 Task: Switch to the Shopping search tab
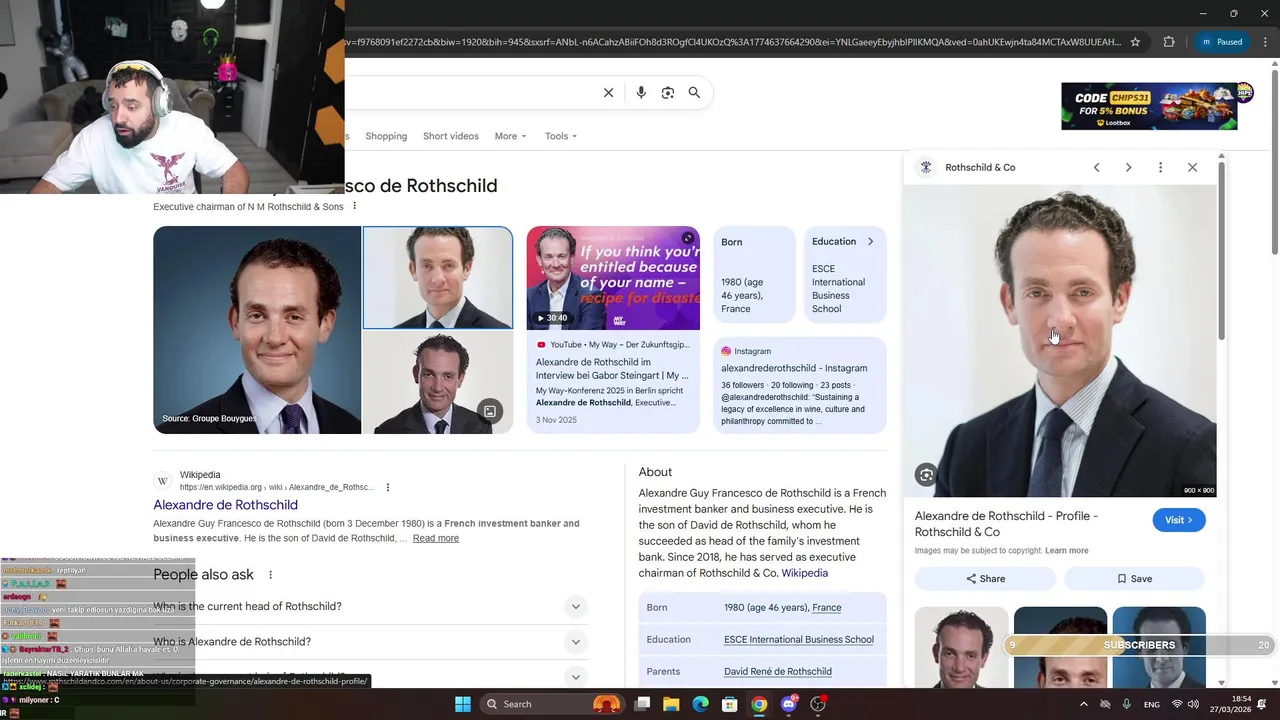pos(386,136)
